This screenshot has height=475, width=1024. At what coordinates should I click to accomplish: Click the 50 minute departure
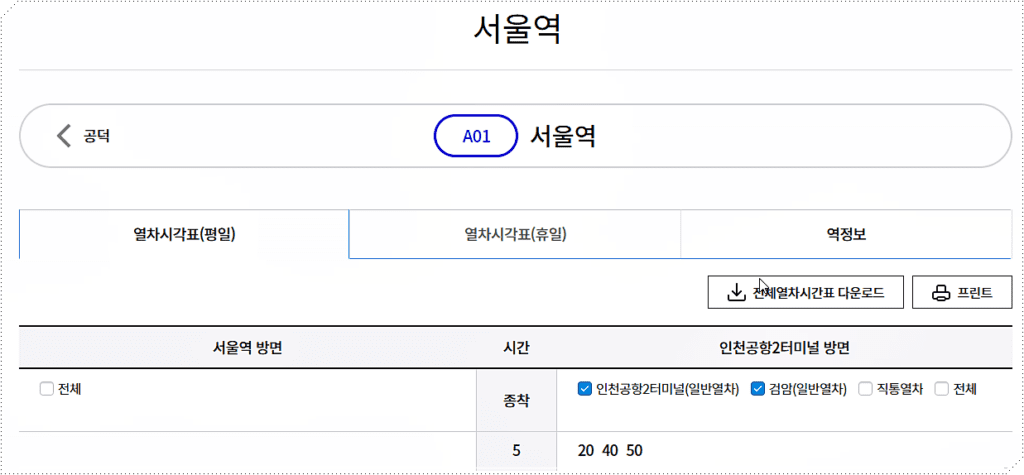coord(634,451)
